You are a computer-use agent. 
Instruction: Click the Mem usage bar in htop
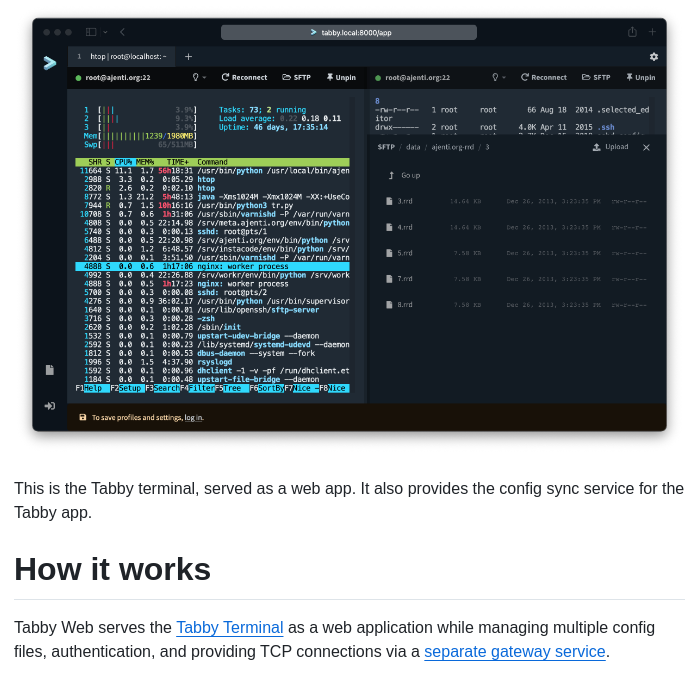coord(140,136)
